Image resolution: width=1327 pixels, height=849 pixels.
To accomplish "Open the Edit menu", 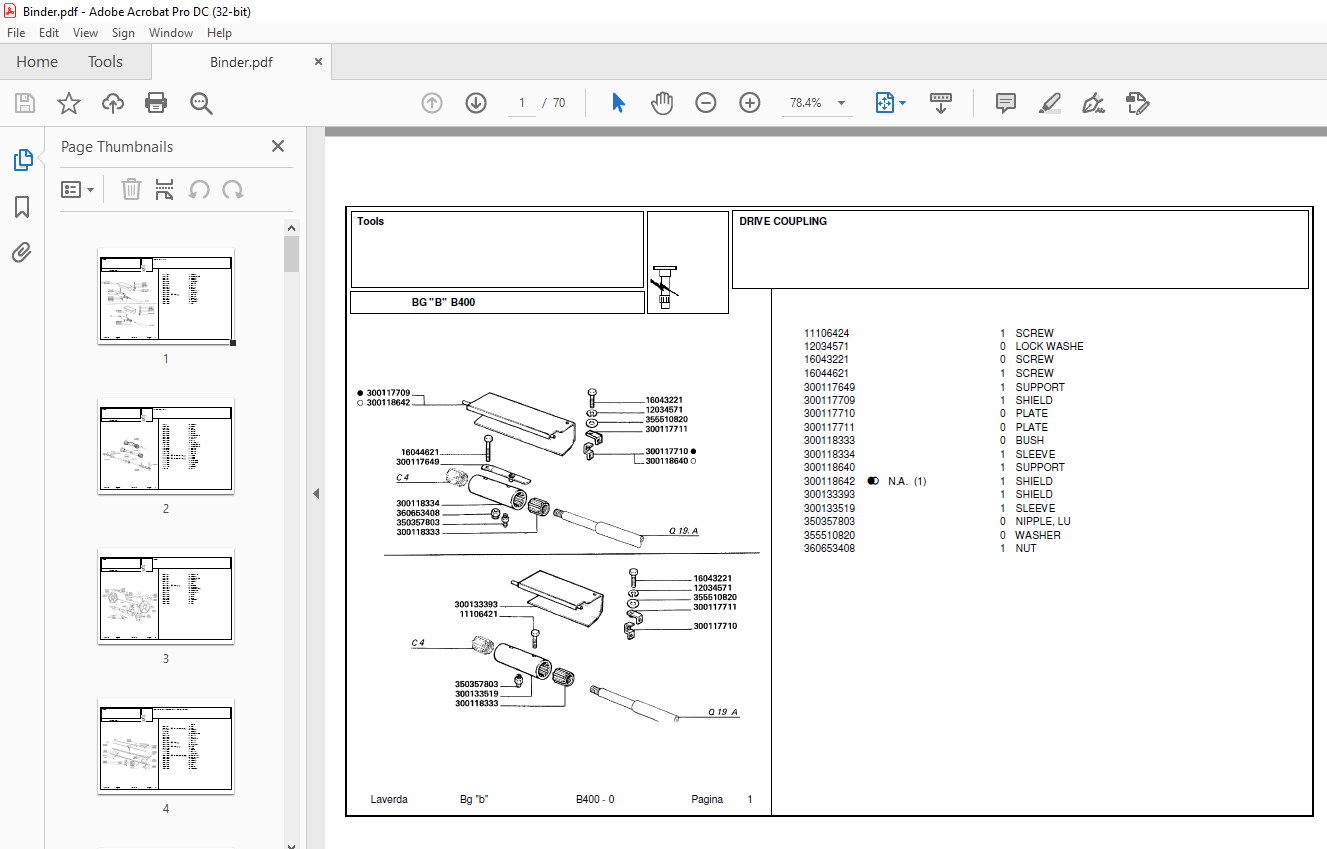I will tap(49, 33).
